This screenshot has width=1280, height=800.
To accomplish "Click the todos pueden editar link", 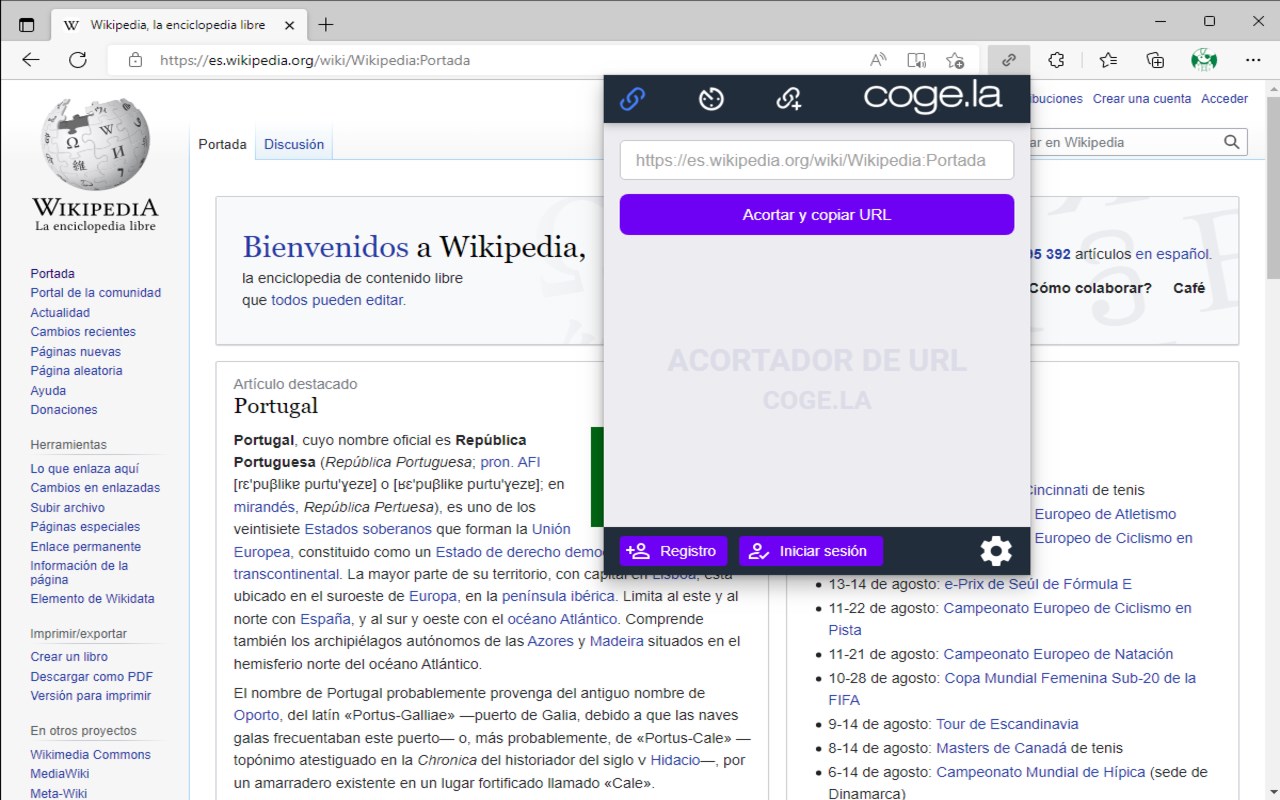I will pyautogui.click(x=337, y=300).
